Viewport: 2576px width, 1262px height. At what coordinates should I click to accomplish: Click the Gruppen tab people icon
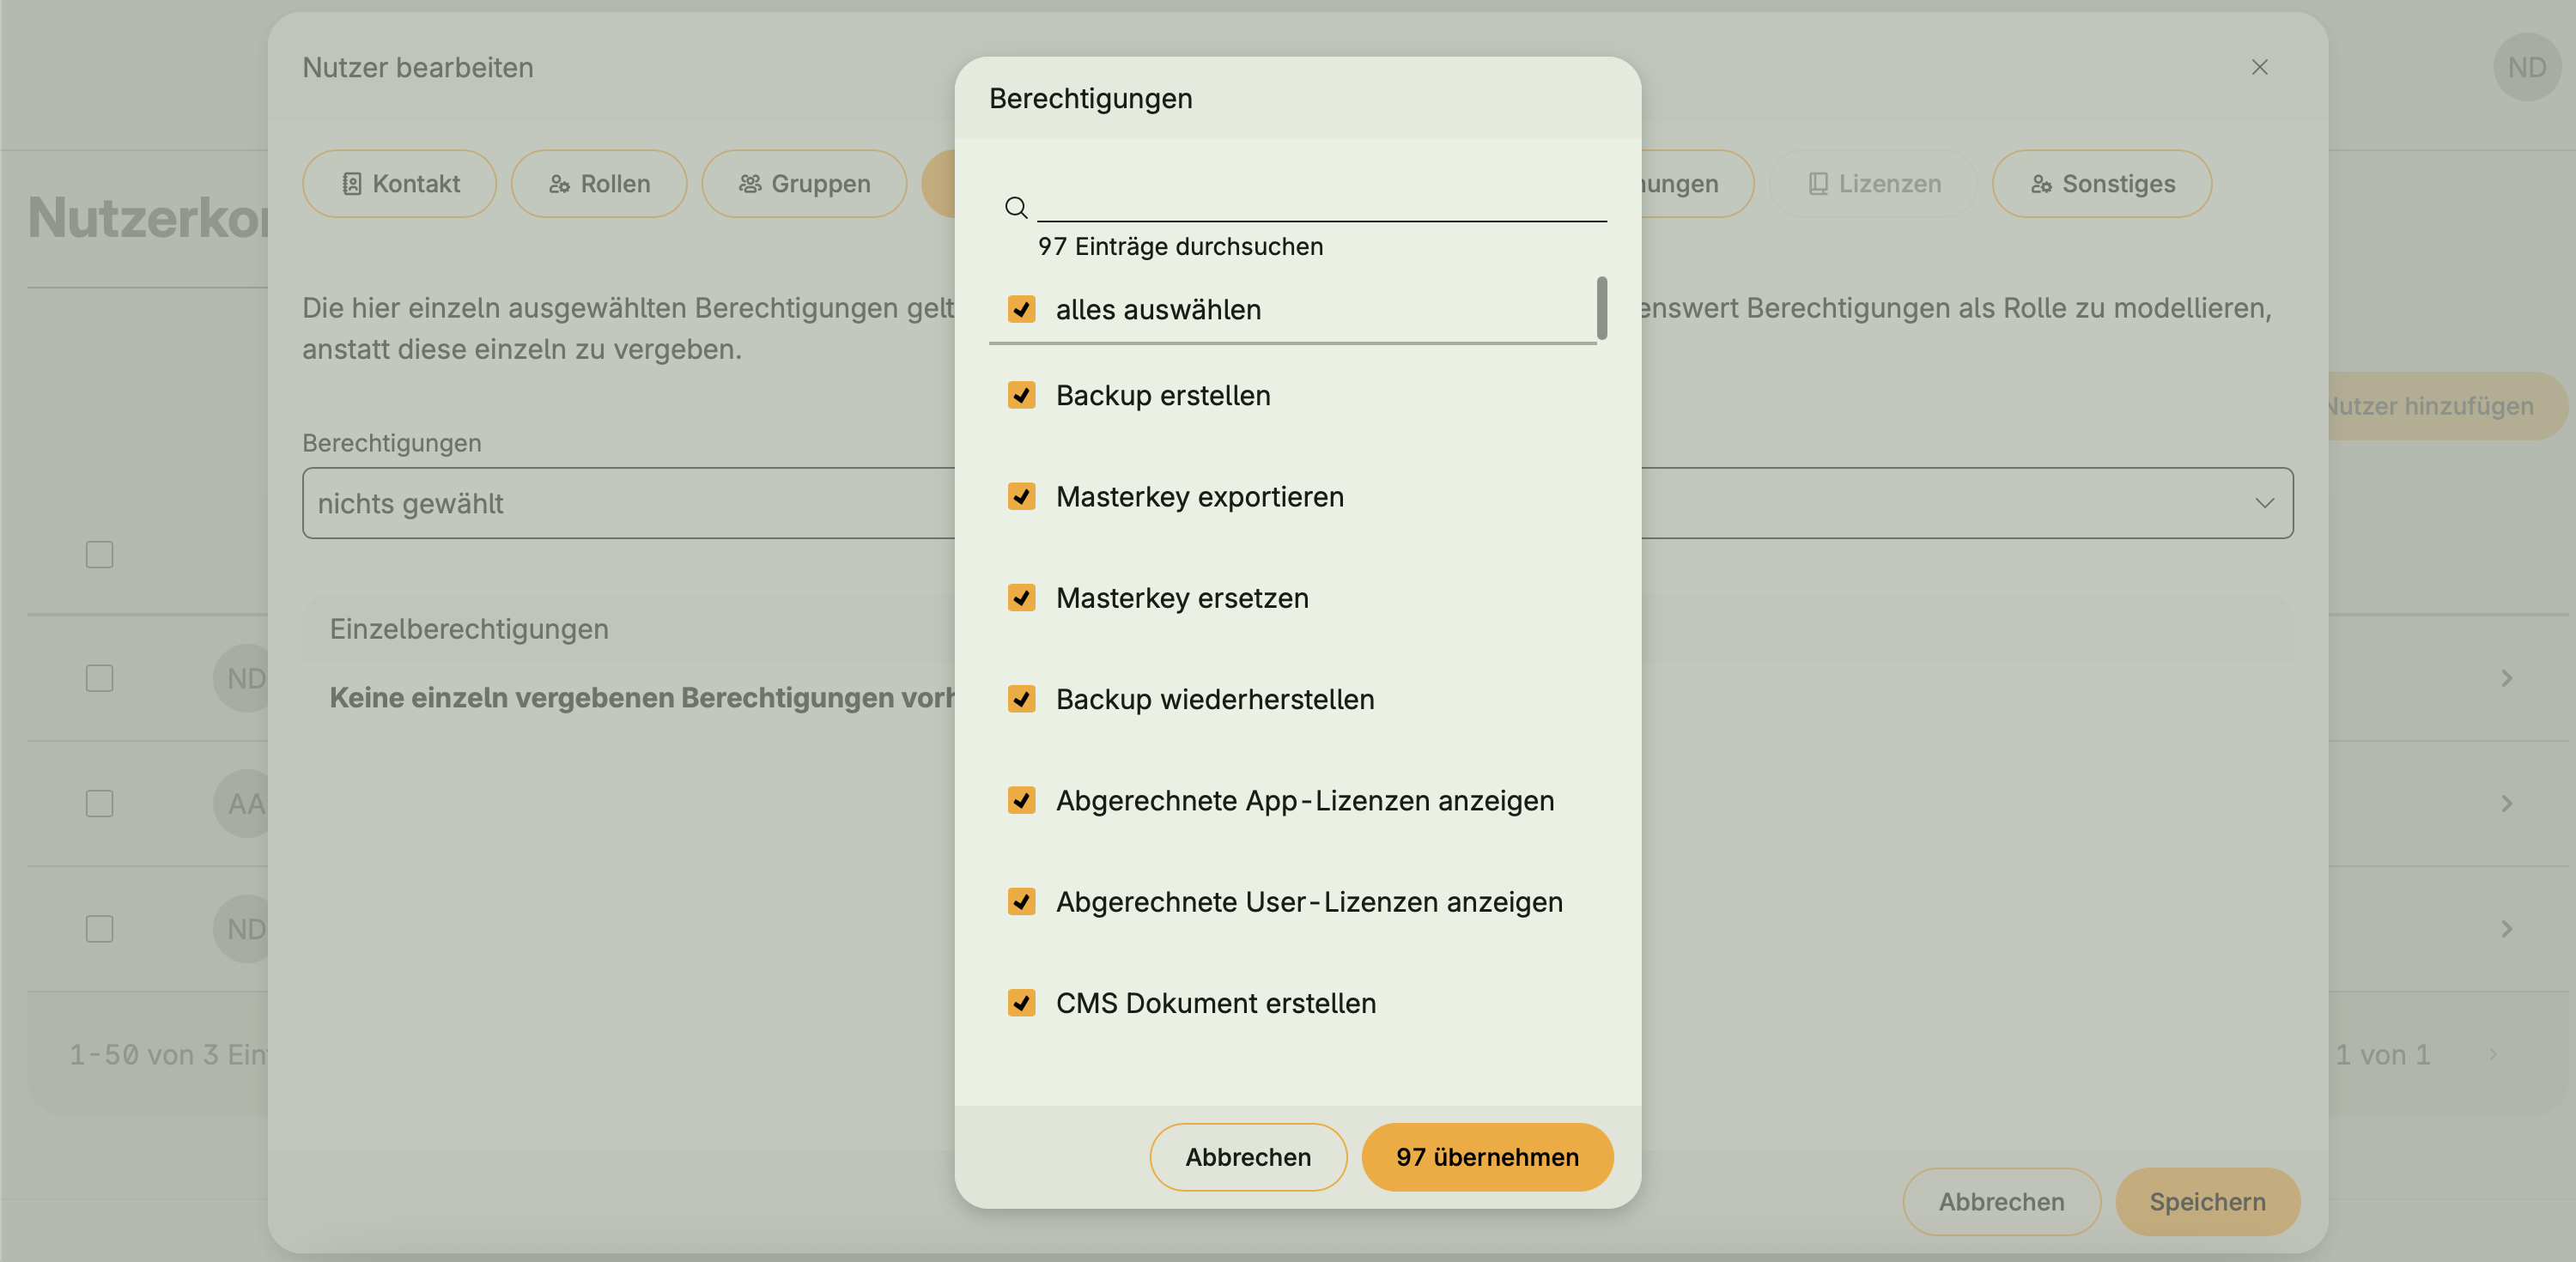pyautogui.click(x=750, y=184)
